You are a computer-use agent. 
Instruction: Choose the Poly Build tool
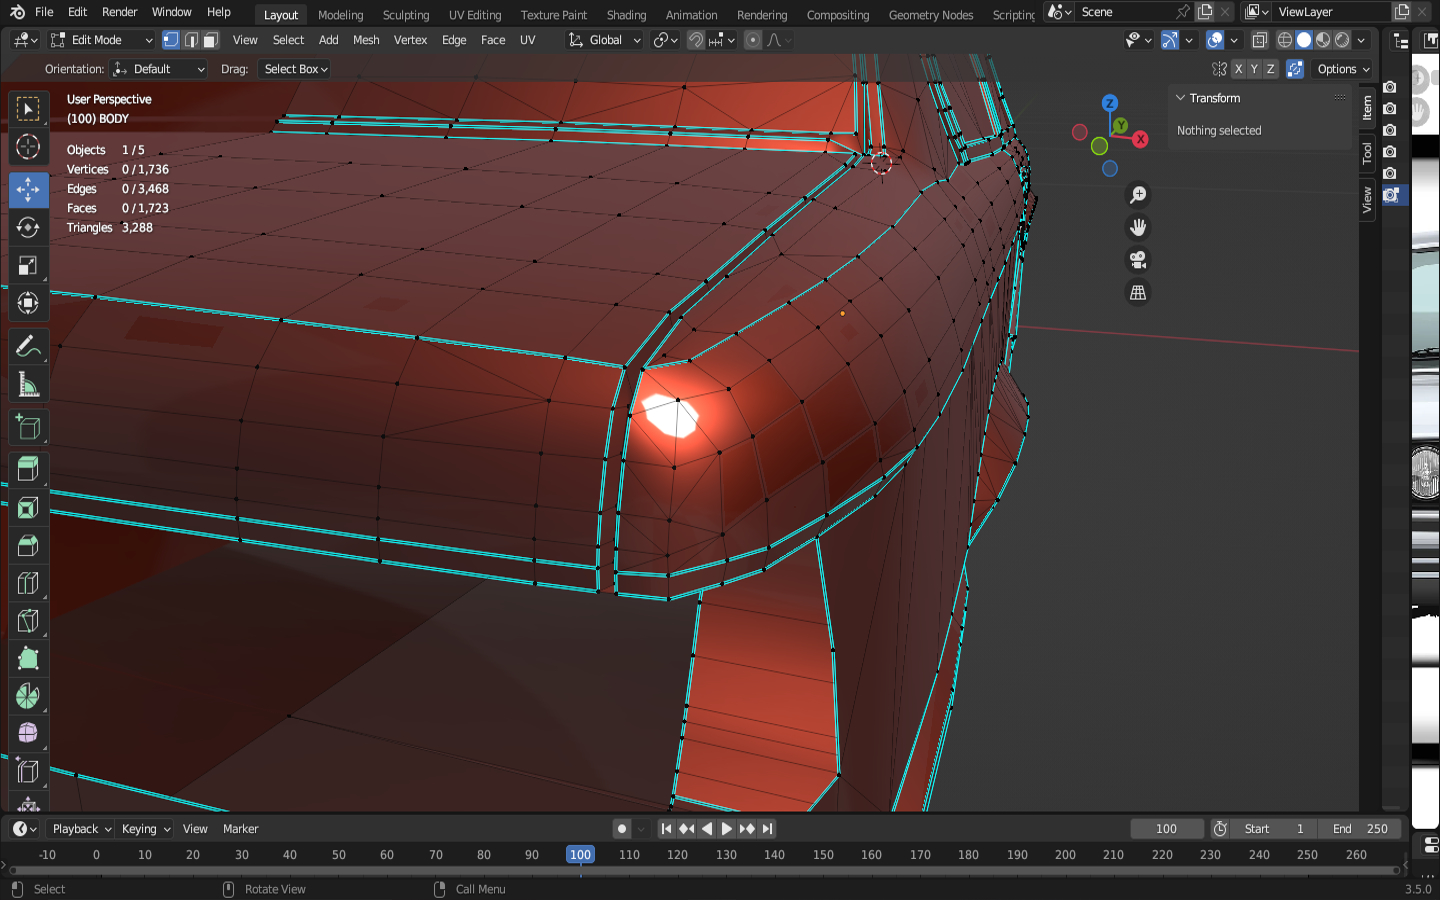28,659
